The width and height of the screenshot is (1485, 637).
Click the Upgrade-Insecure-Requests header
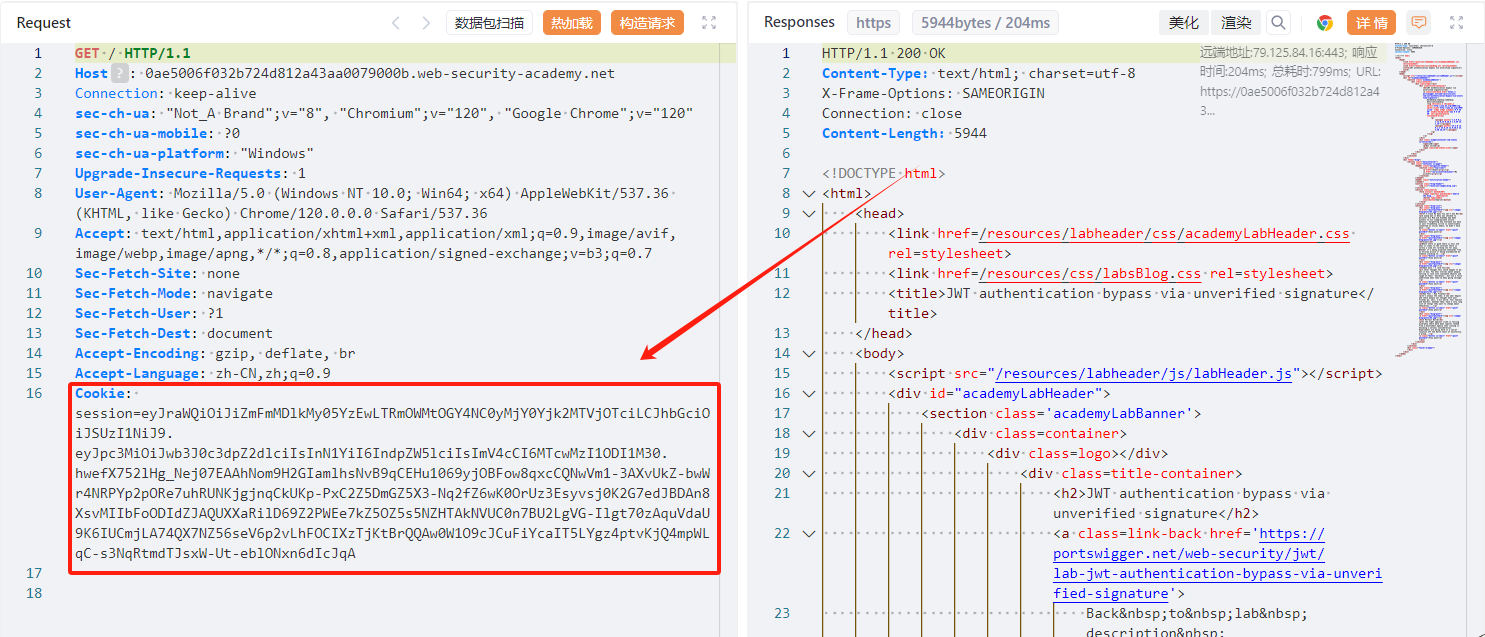tap(190, 173)
